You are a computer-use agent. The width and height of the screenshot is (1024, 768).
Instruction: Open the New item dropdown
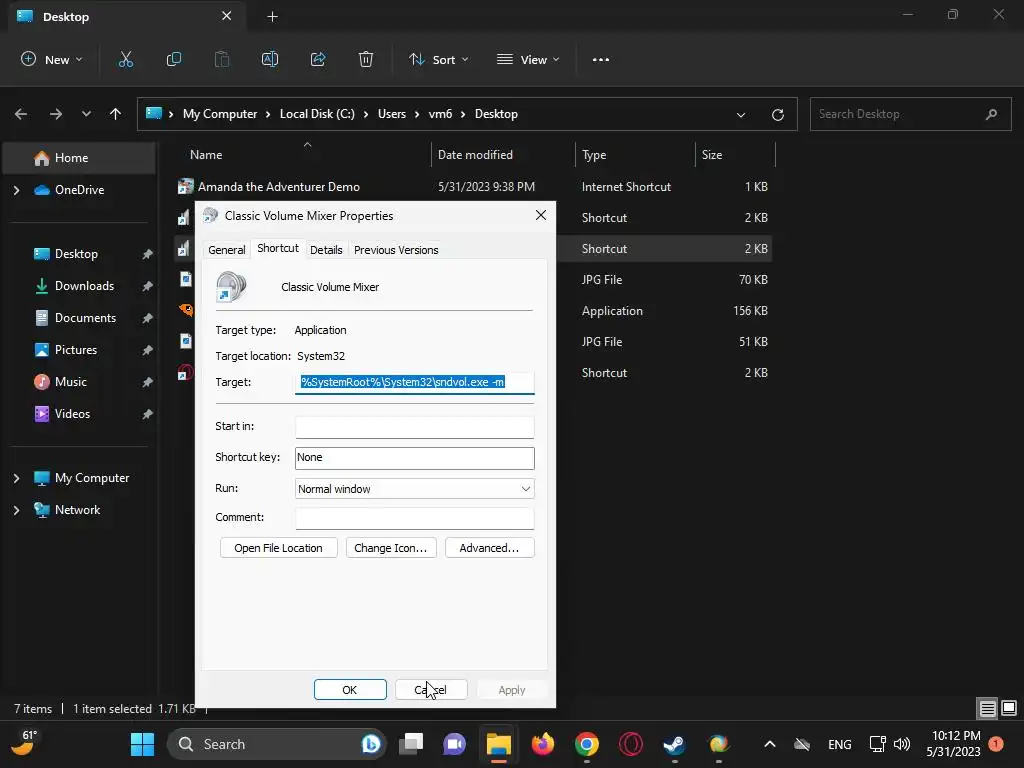(52, 59)
